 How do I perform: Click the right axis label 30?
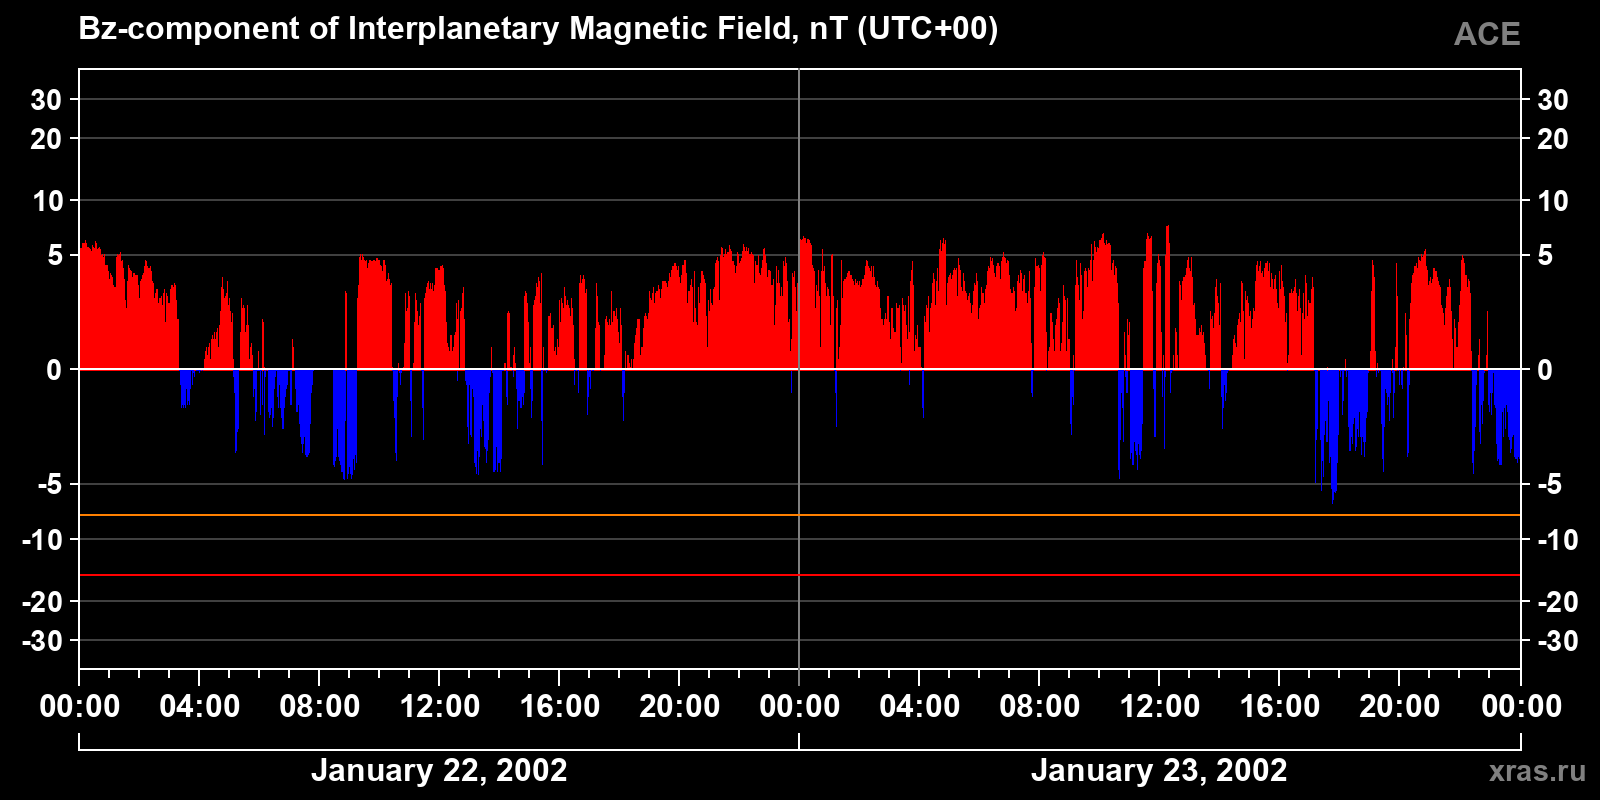pos(1553,100)
